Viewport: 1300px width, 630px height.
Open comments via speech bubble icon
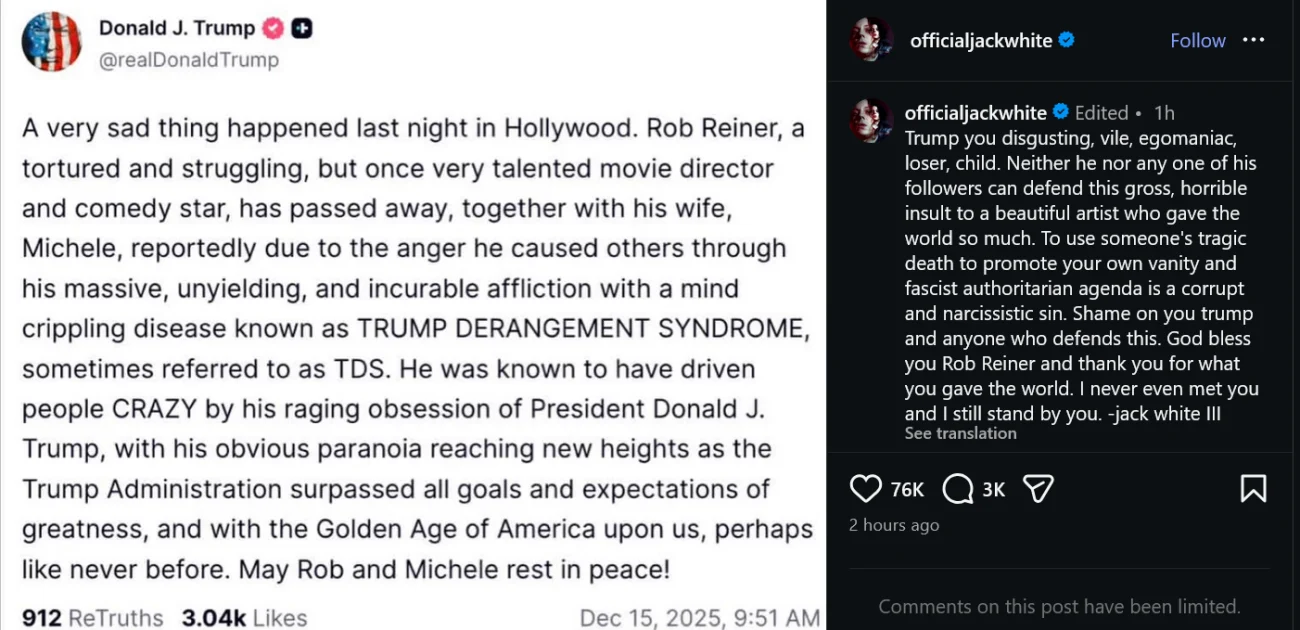pyautogui.click(x=958, y=488)
